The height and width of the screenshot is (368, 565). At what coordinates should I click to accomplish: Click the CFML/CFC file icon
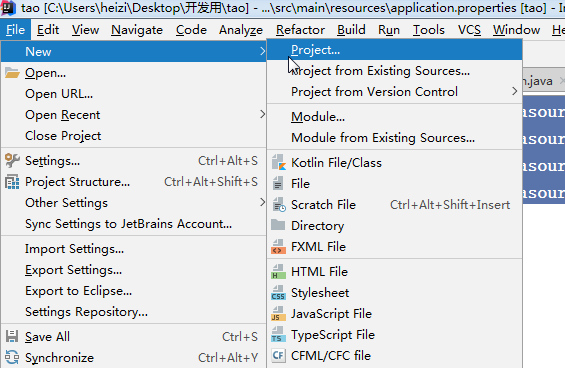pos(279,356)
